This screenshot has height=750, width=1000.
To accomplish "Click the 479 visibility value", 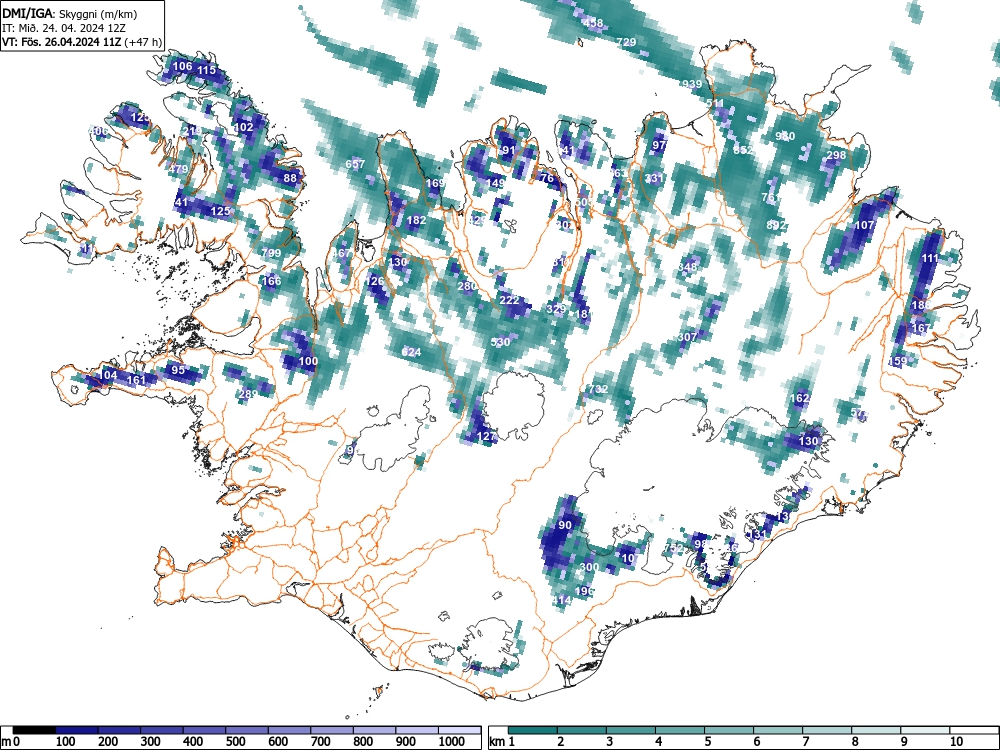I will (179, 169).
